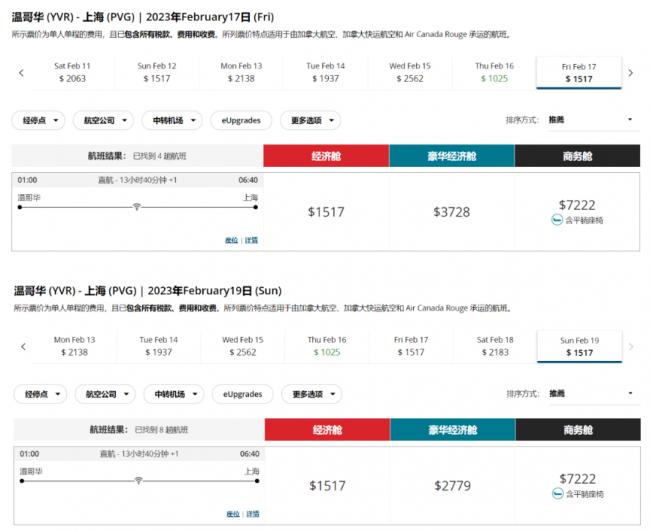Open 座位 link on the Feb 19 flight
650x531 pixels.
click(x=233, y=514)
